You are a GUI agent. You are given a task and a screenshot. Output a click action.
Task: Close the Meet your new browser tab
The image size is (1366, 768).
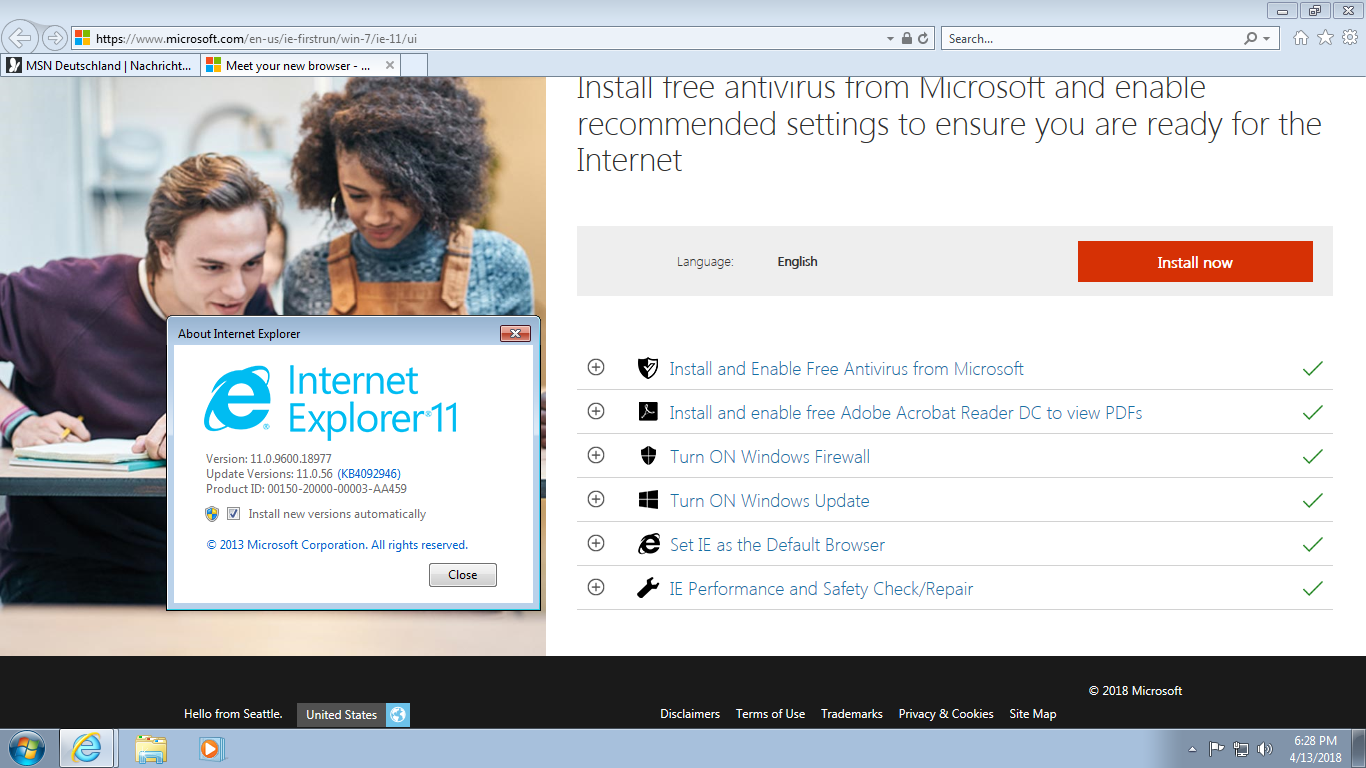click(390, 65)
